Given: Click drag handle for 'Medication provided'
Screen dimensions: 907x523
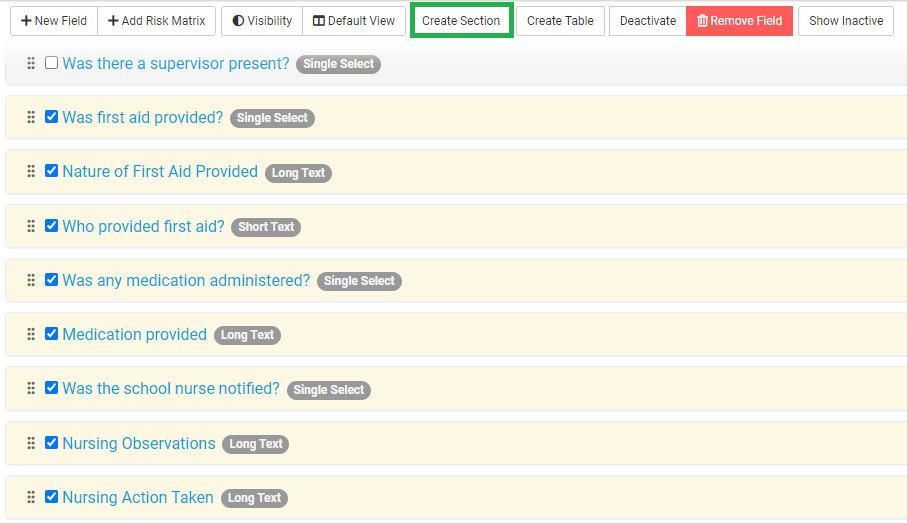Looking at the screenshot, I should (x=31, y=334).
